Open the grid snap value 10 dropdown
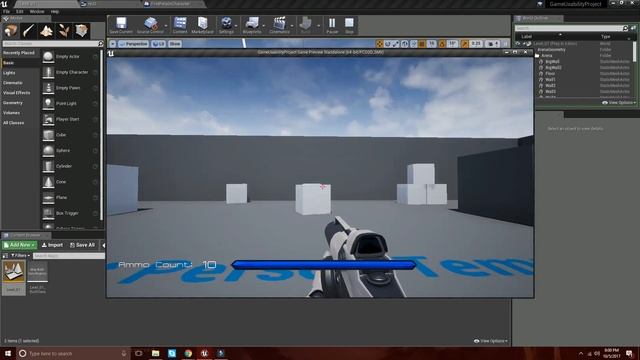This screenshot has height=360, width=640. 431,44
